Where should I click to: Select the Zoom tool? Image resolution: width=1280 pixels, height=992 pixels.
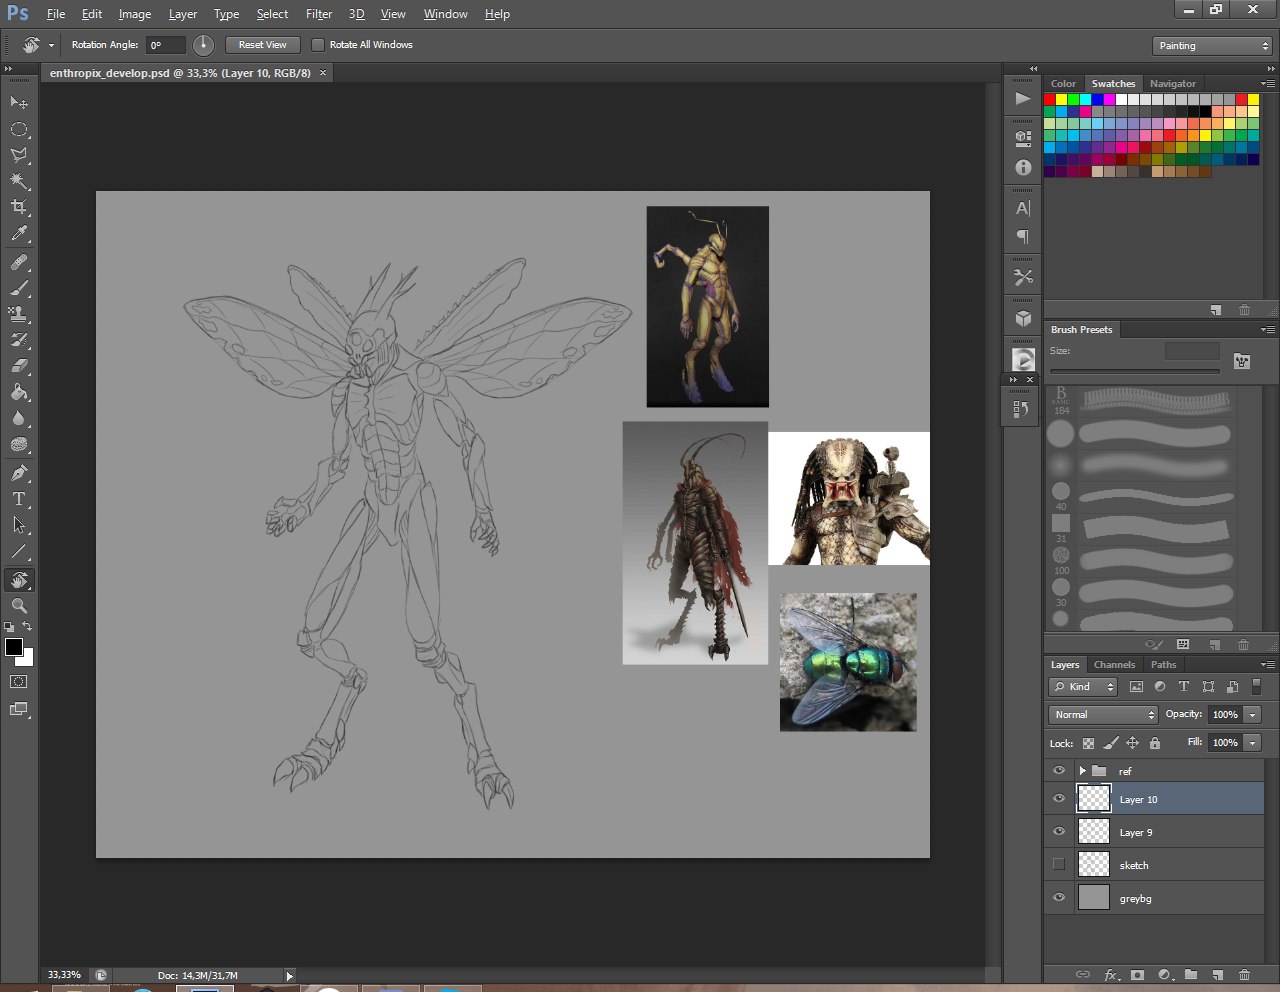(x=19, y=606)
